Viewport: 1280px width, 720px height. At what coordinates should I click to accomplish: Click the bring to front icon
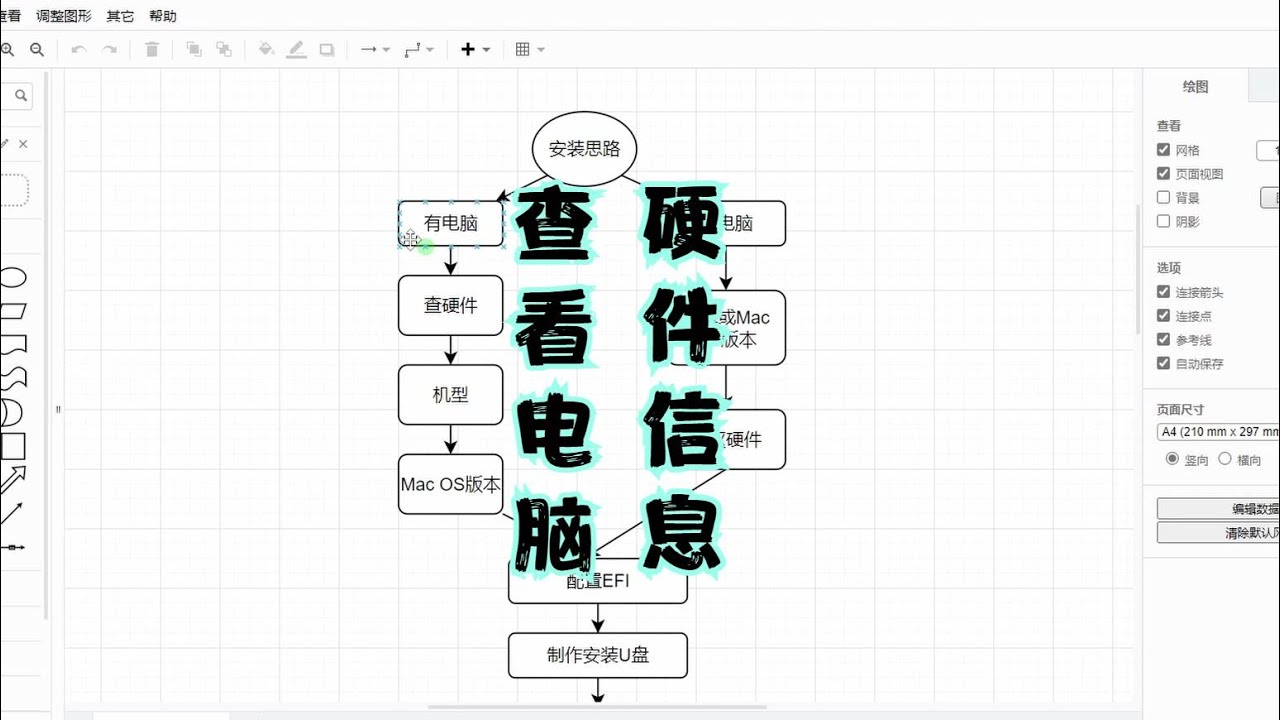[x=194, y=49]
